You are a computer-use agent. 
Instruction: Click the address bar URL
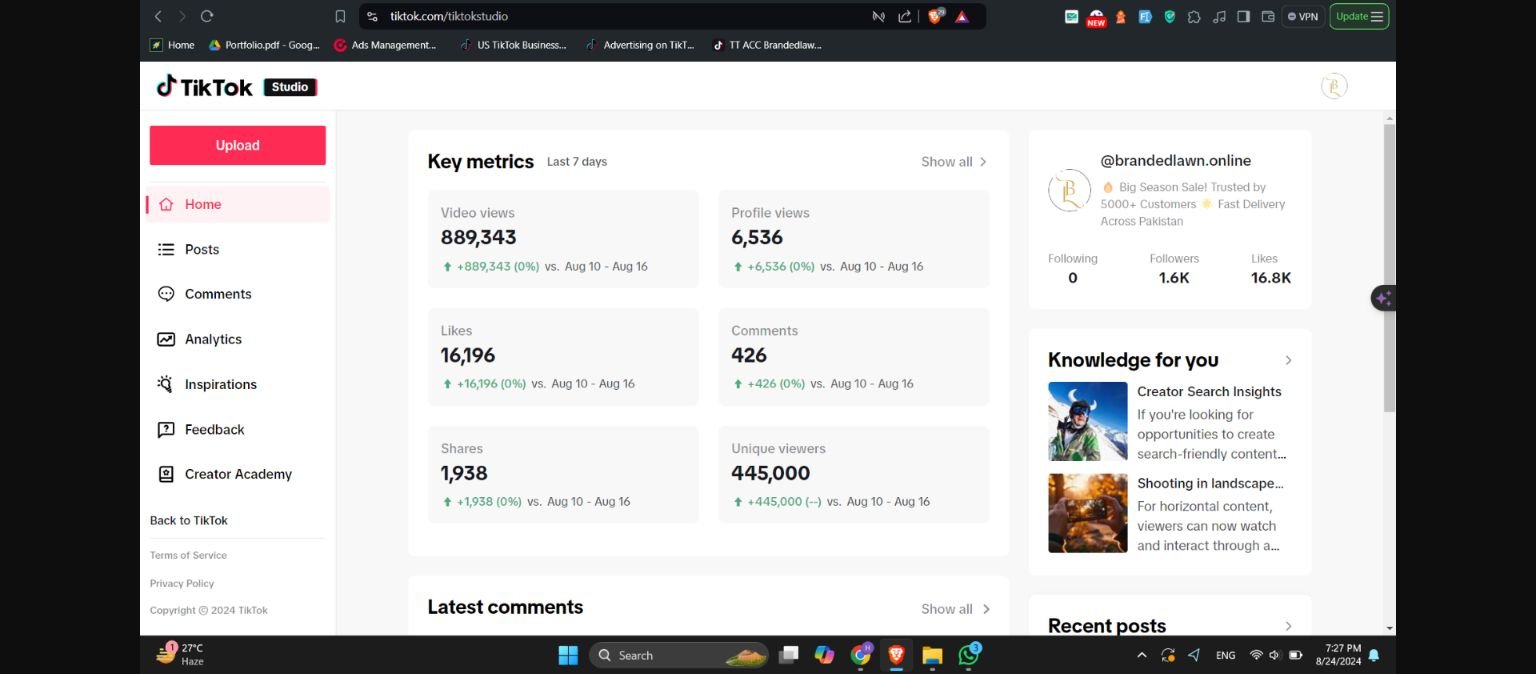pos(449,16)
